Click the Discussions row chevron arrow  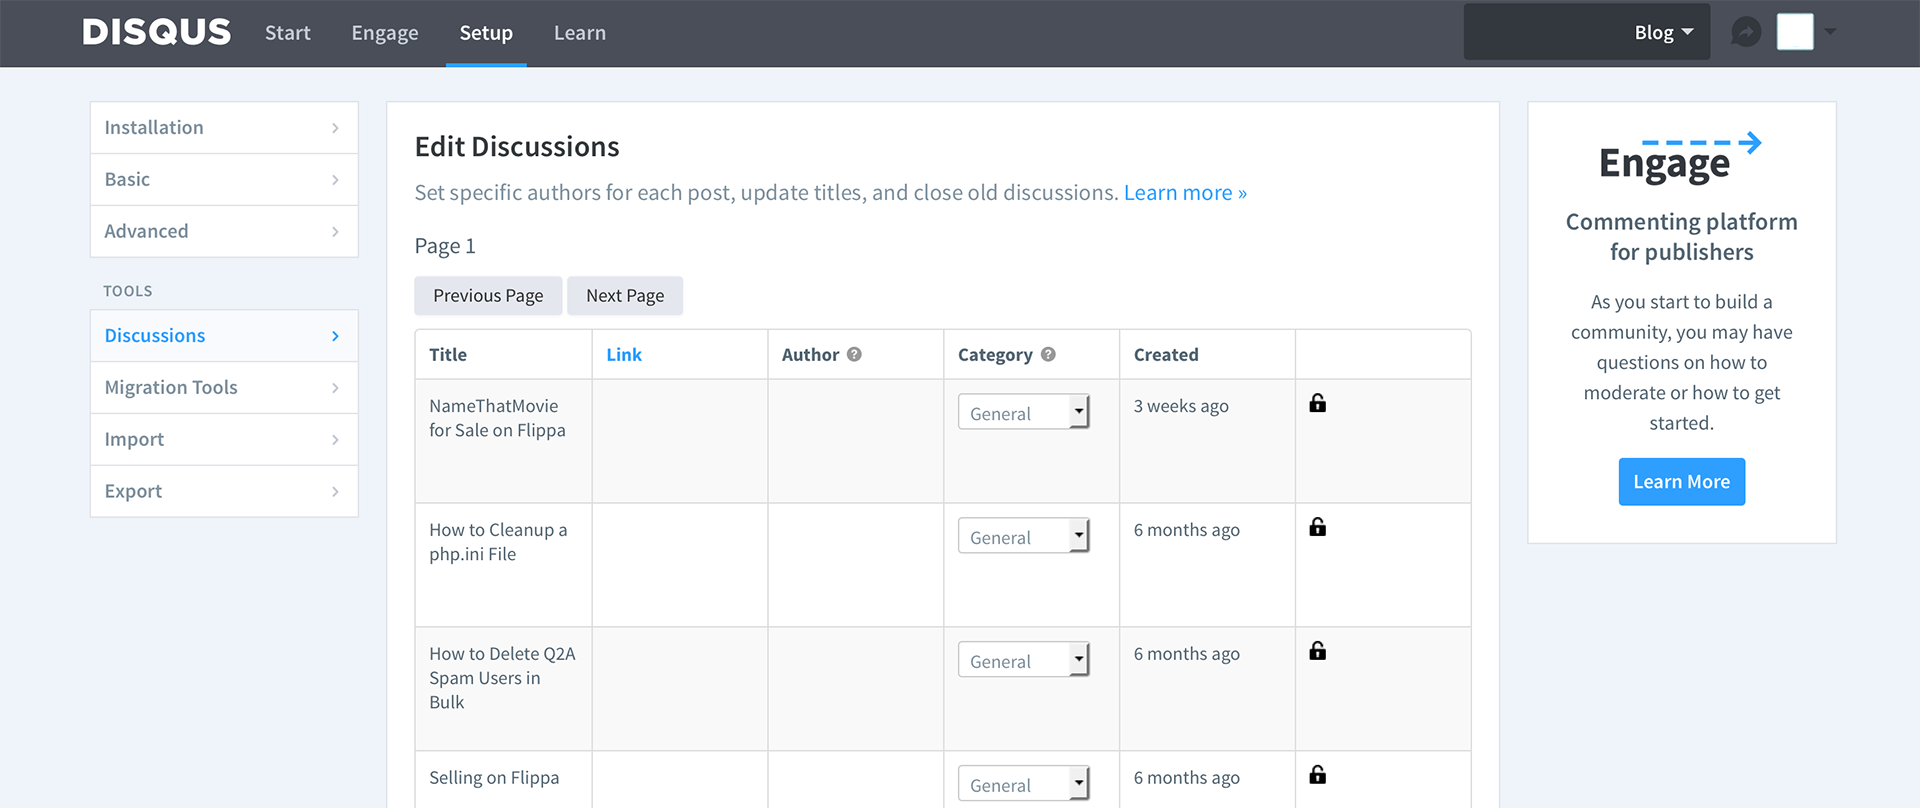click(x=335, y=336)
